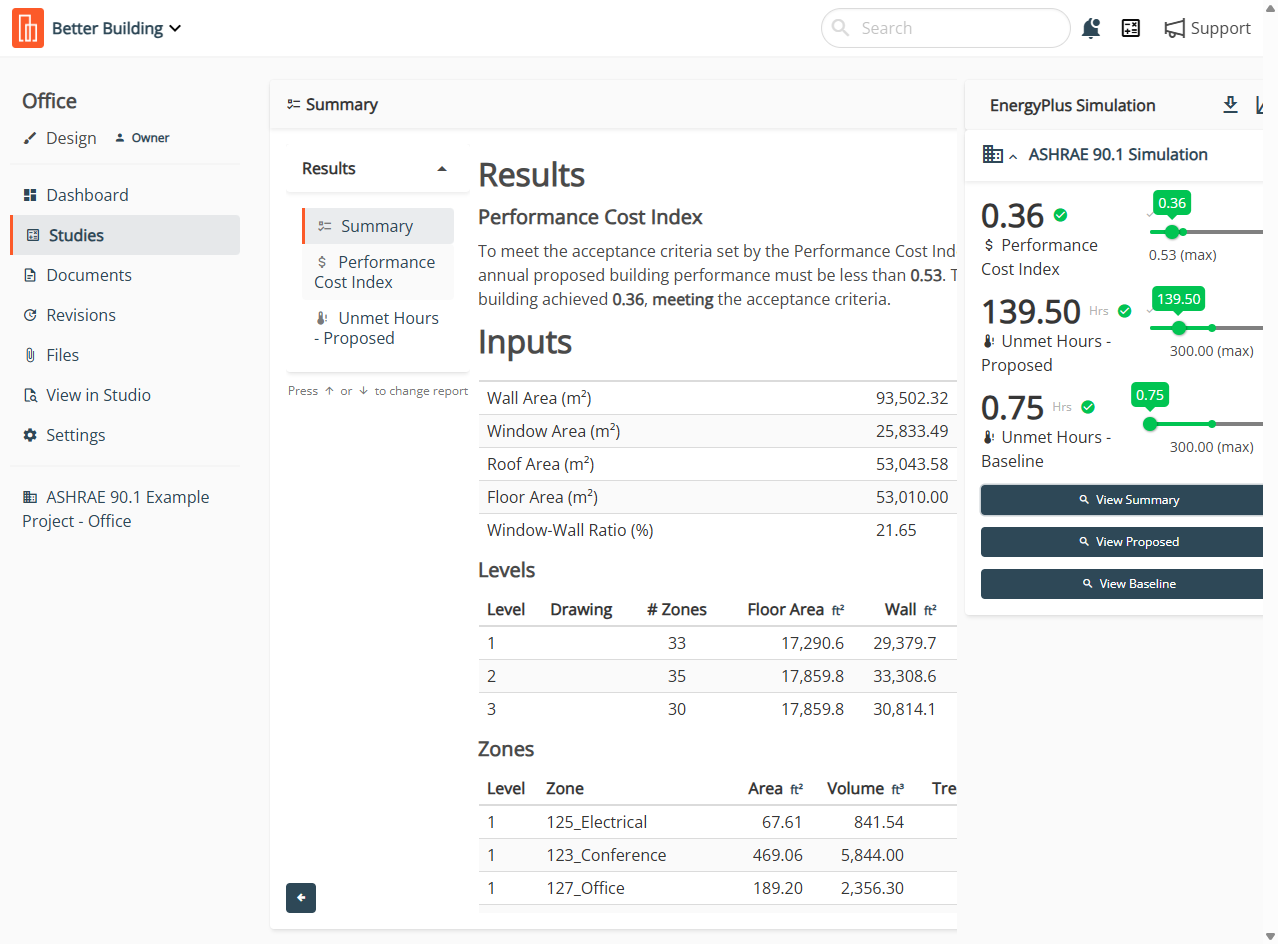The image size is (1278, 944).
Task: Collapse the Results section expander
Action: tap(442, 169)
